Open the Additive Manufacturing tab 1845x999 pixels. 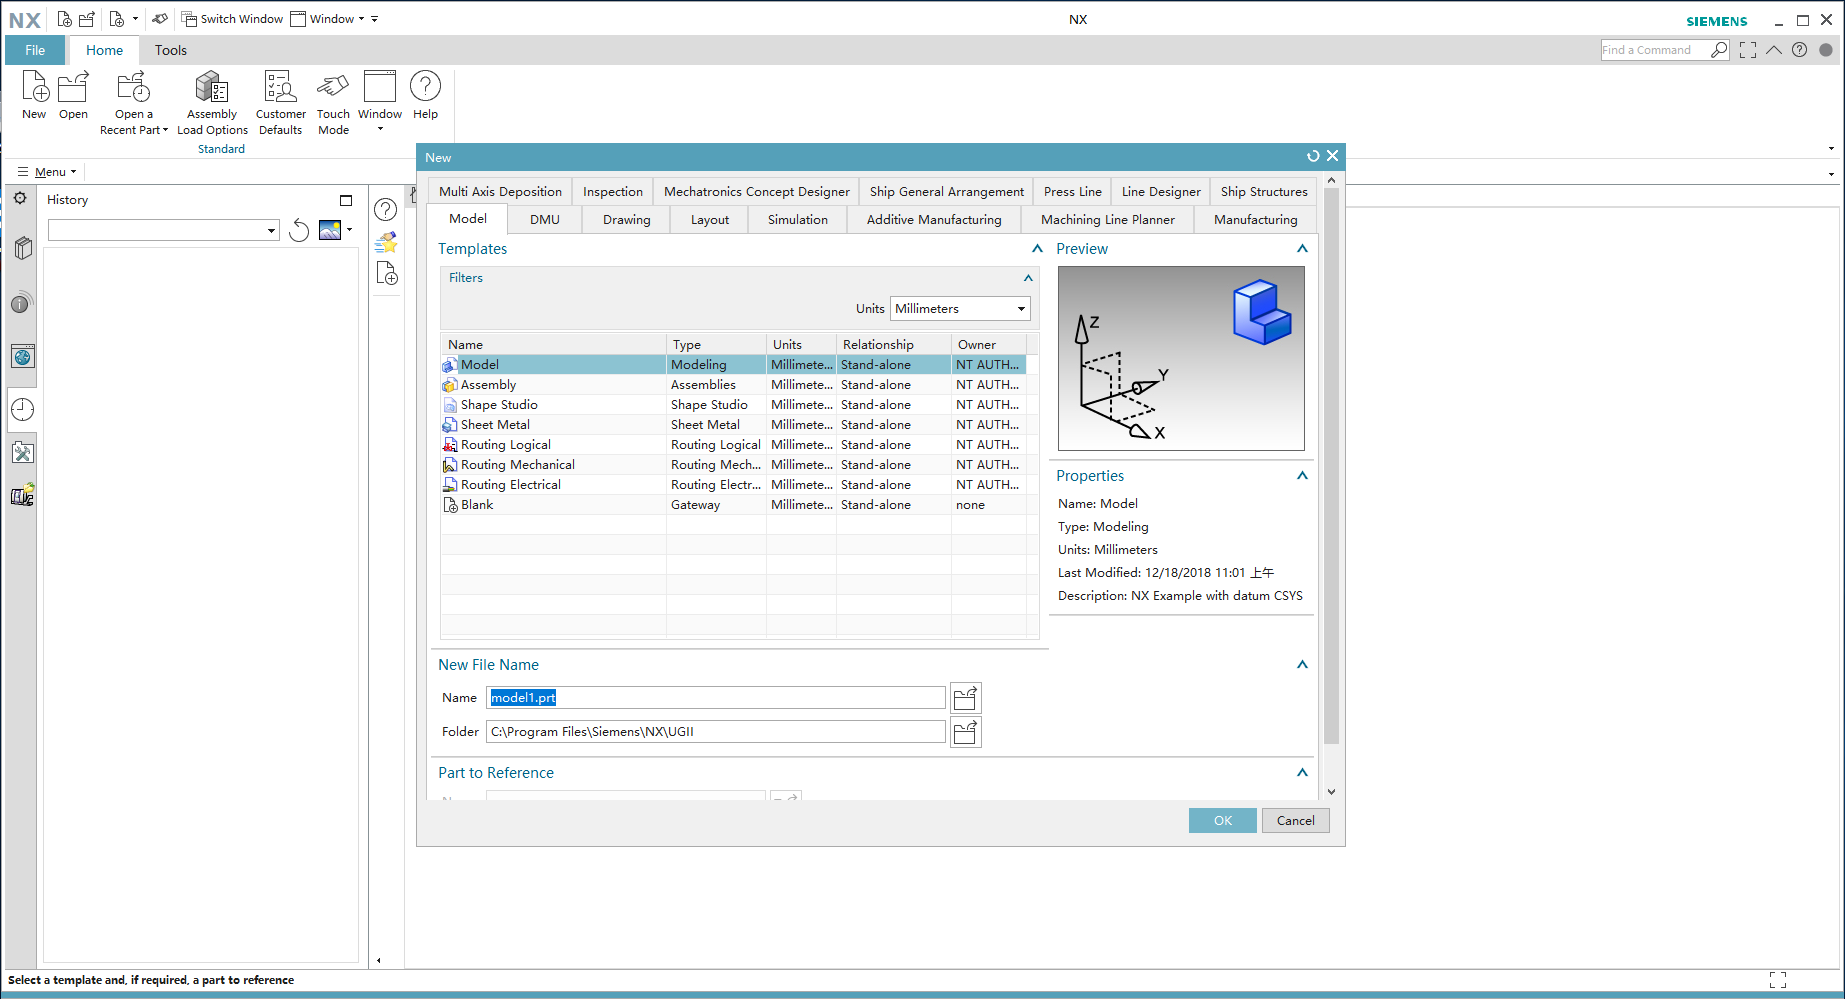coord(934,220)
